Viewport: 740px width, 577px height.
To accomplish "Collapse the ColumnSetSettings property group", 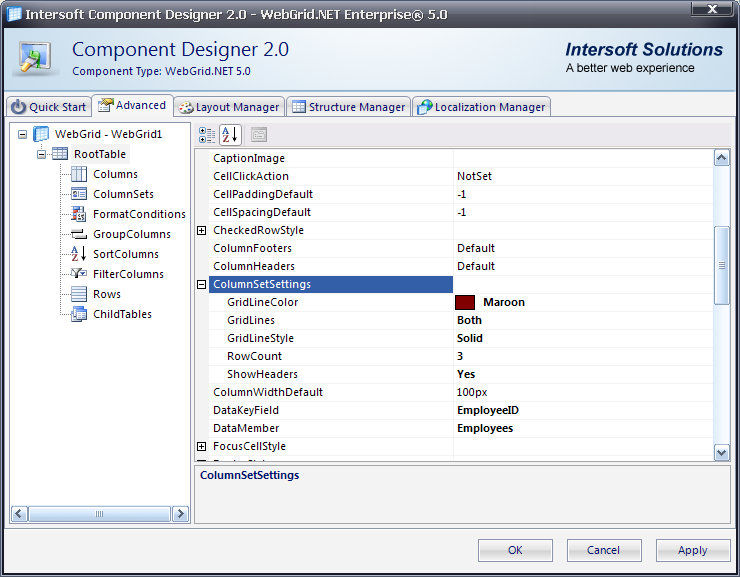I will (202, 284).
